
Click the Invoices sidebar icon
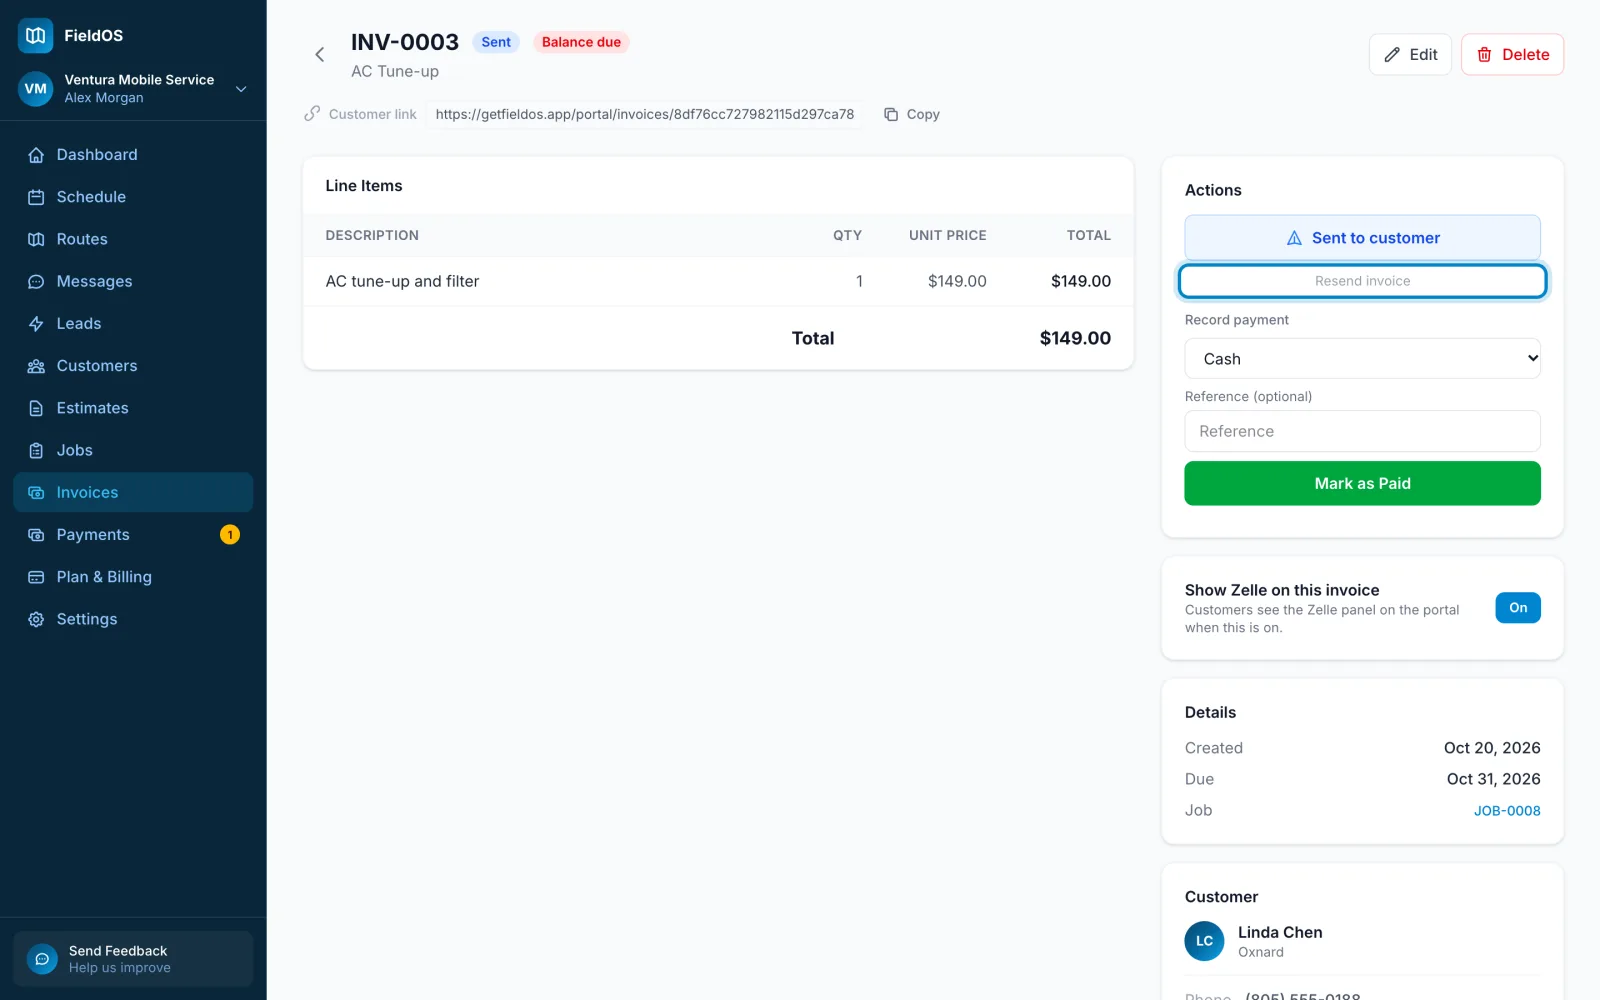pos(36,493)
